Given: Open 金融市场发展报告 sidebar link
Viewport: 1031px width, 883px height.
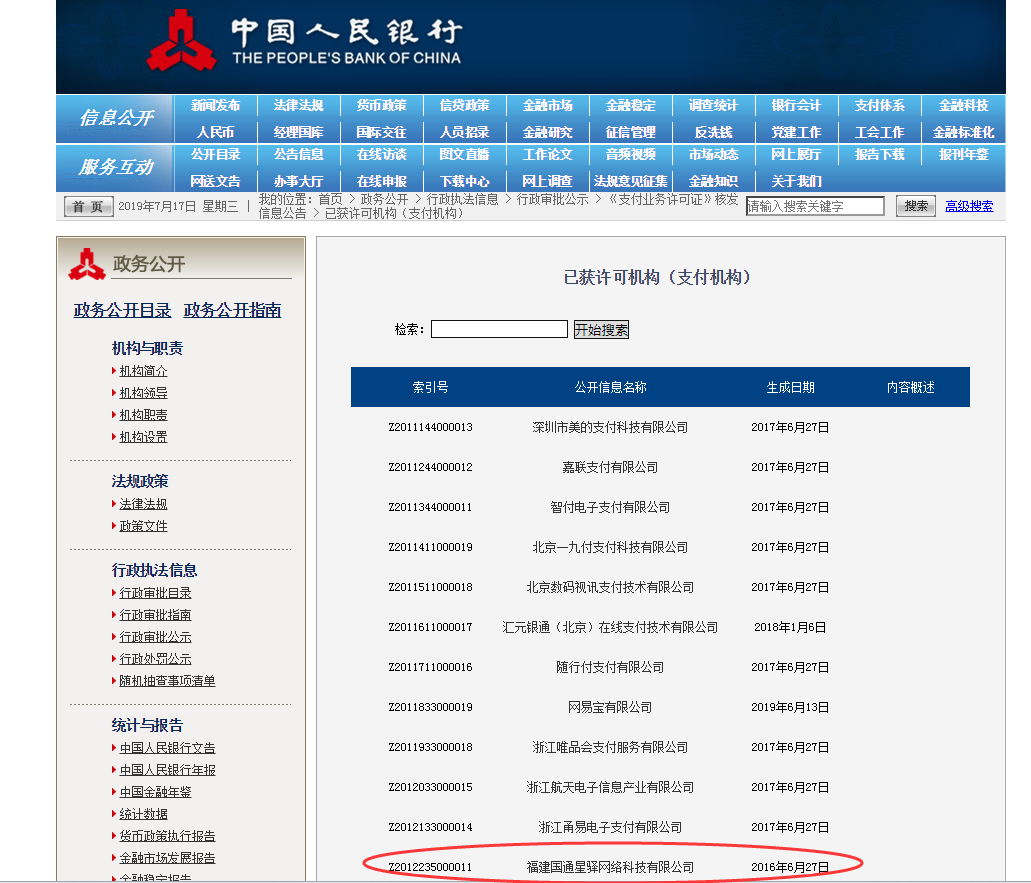Looking at the screenshot, I should coord(167,858).
